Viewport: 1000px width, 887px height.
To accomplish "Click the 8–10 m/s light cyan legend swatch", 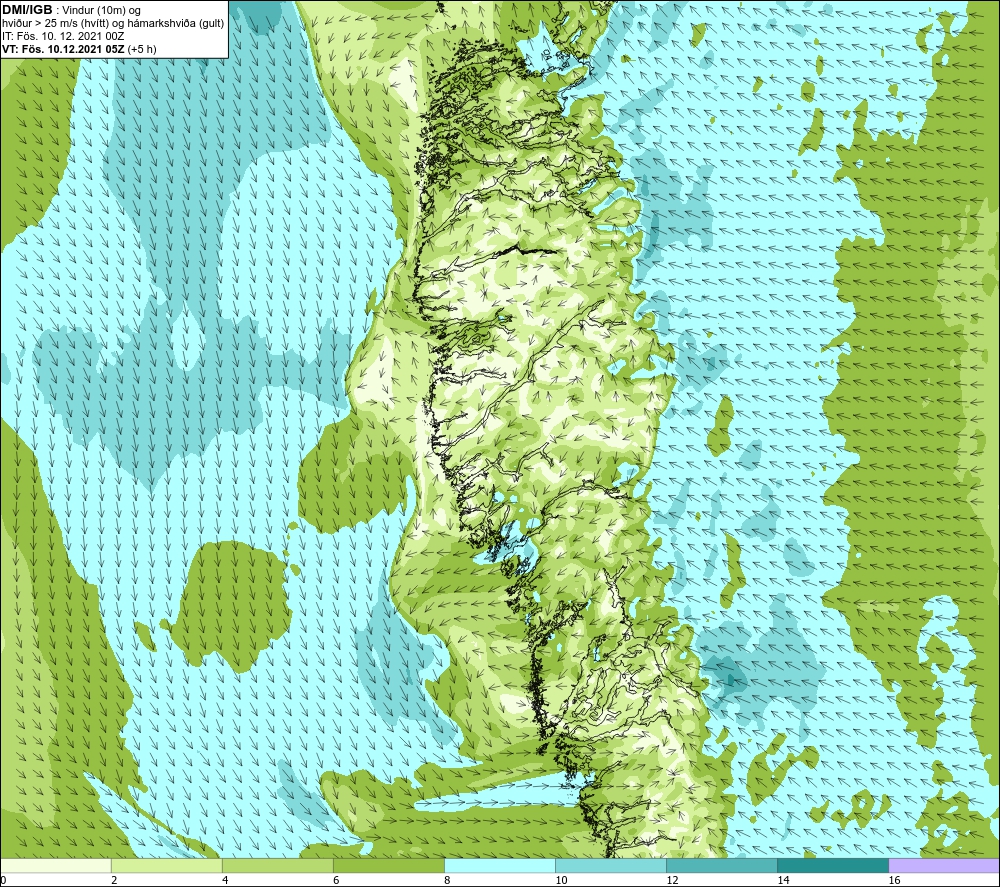I will (500, 866).
